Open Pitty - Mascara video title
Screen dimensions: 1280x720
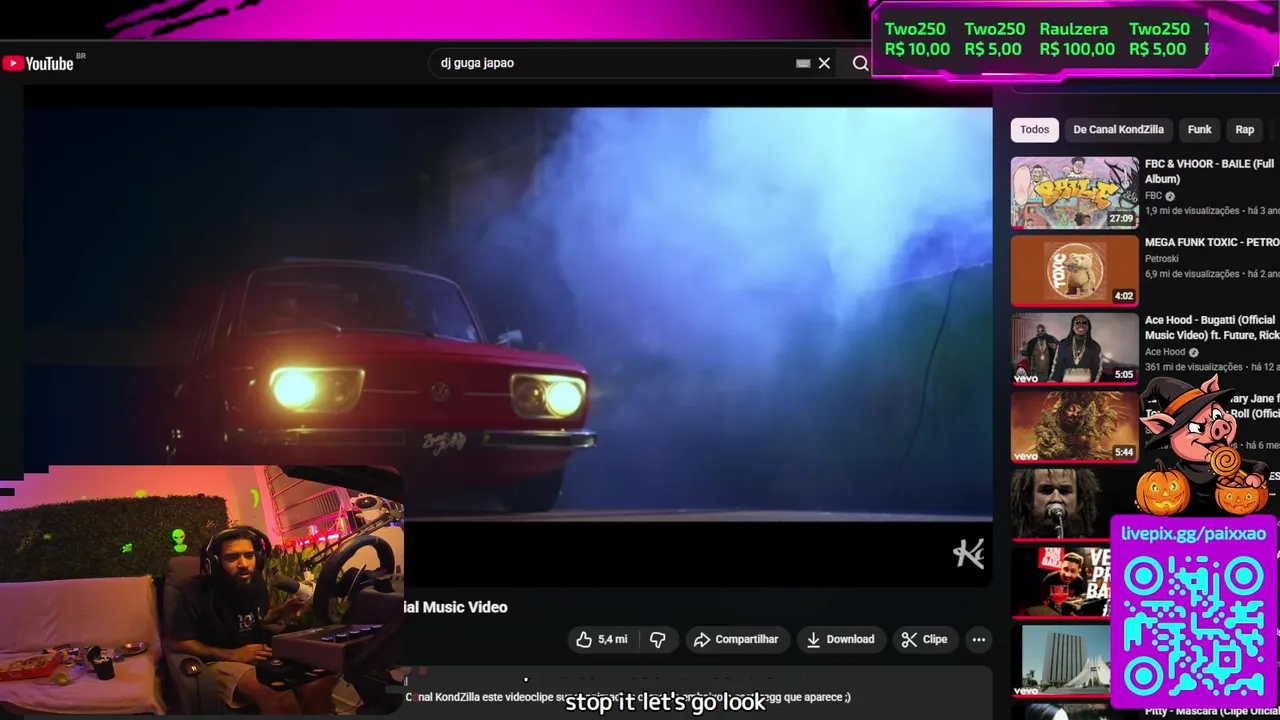point(1211,711)
